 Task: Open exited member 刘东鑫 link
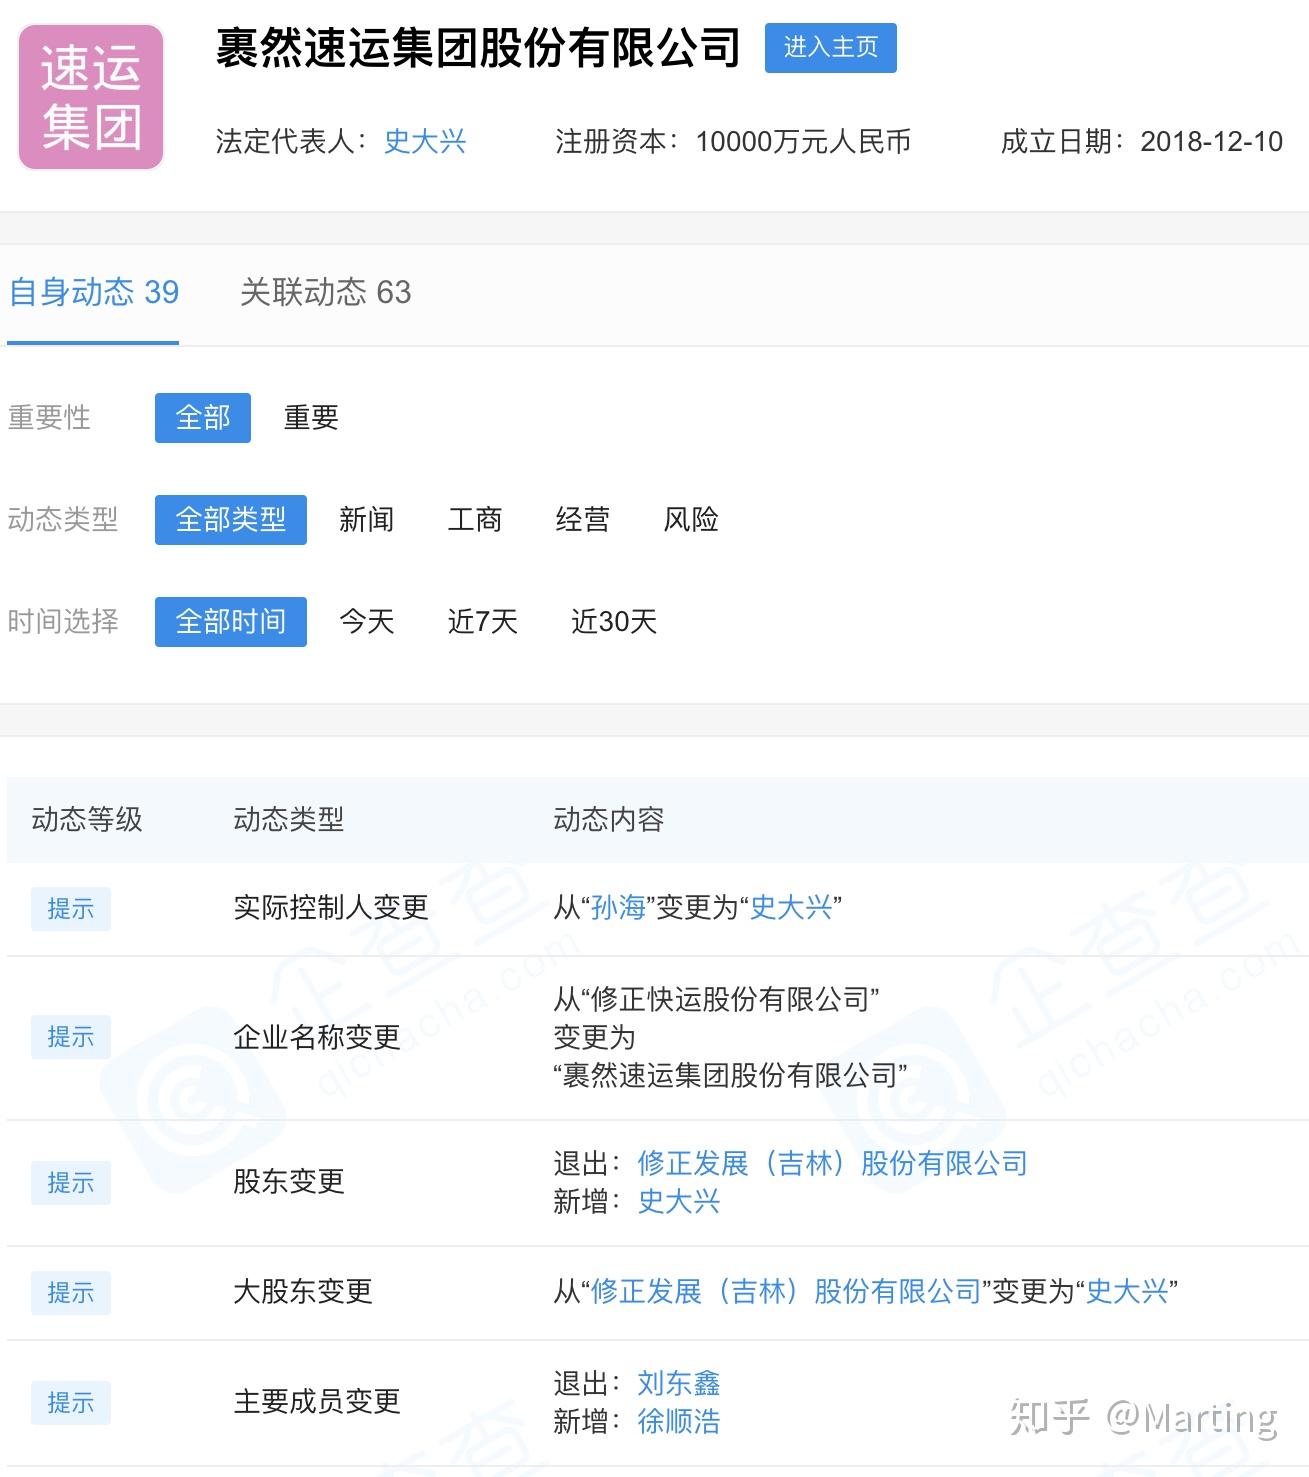(679, 1384)
